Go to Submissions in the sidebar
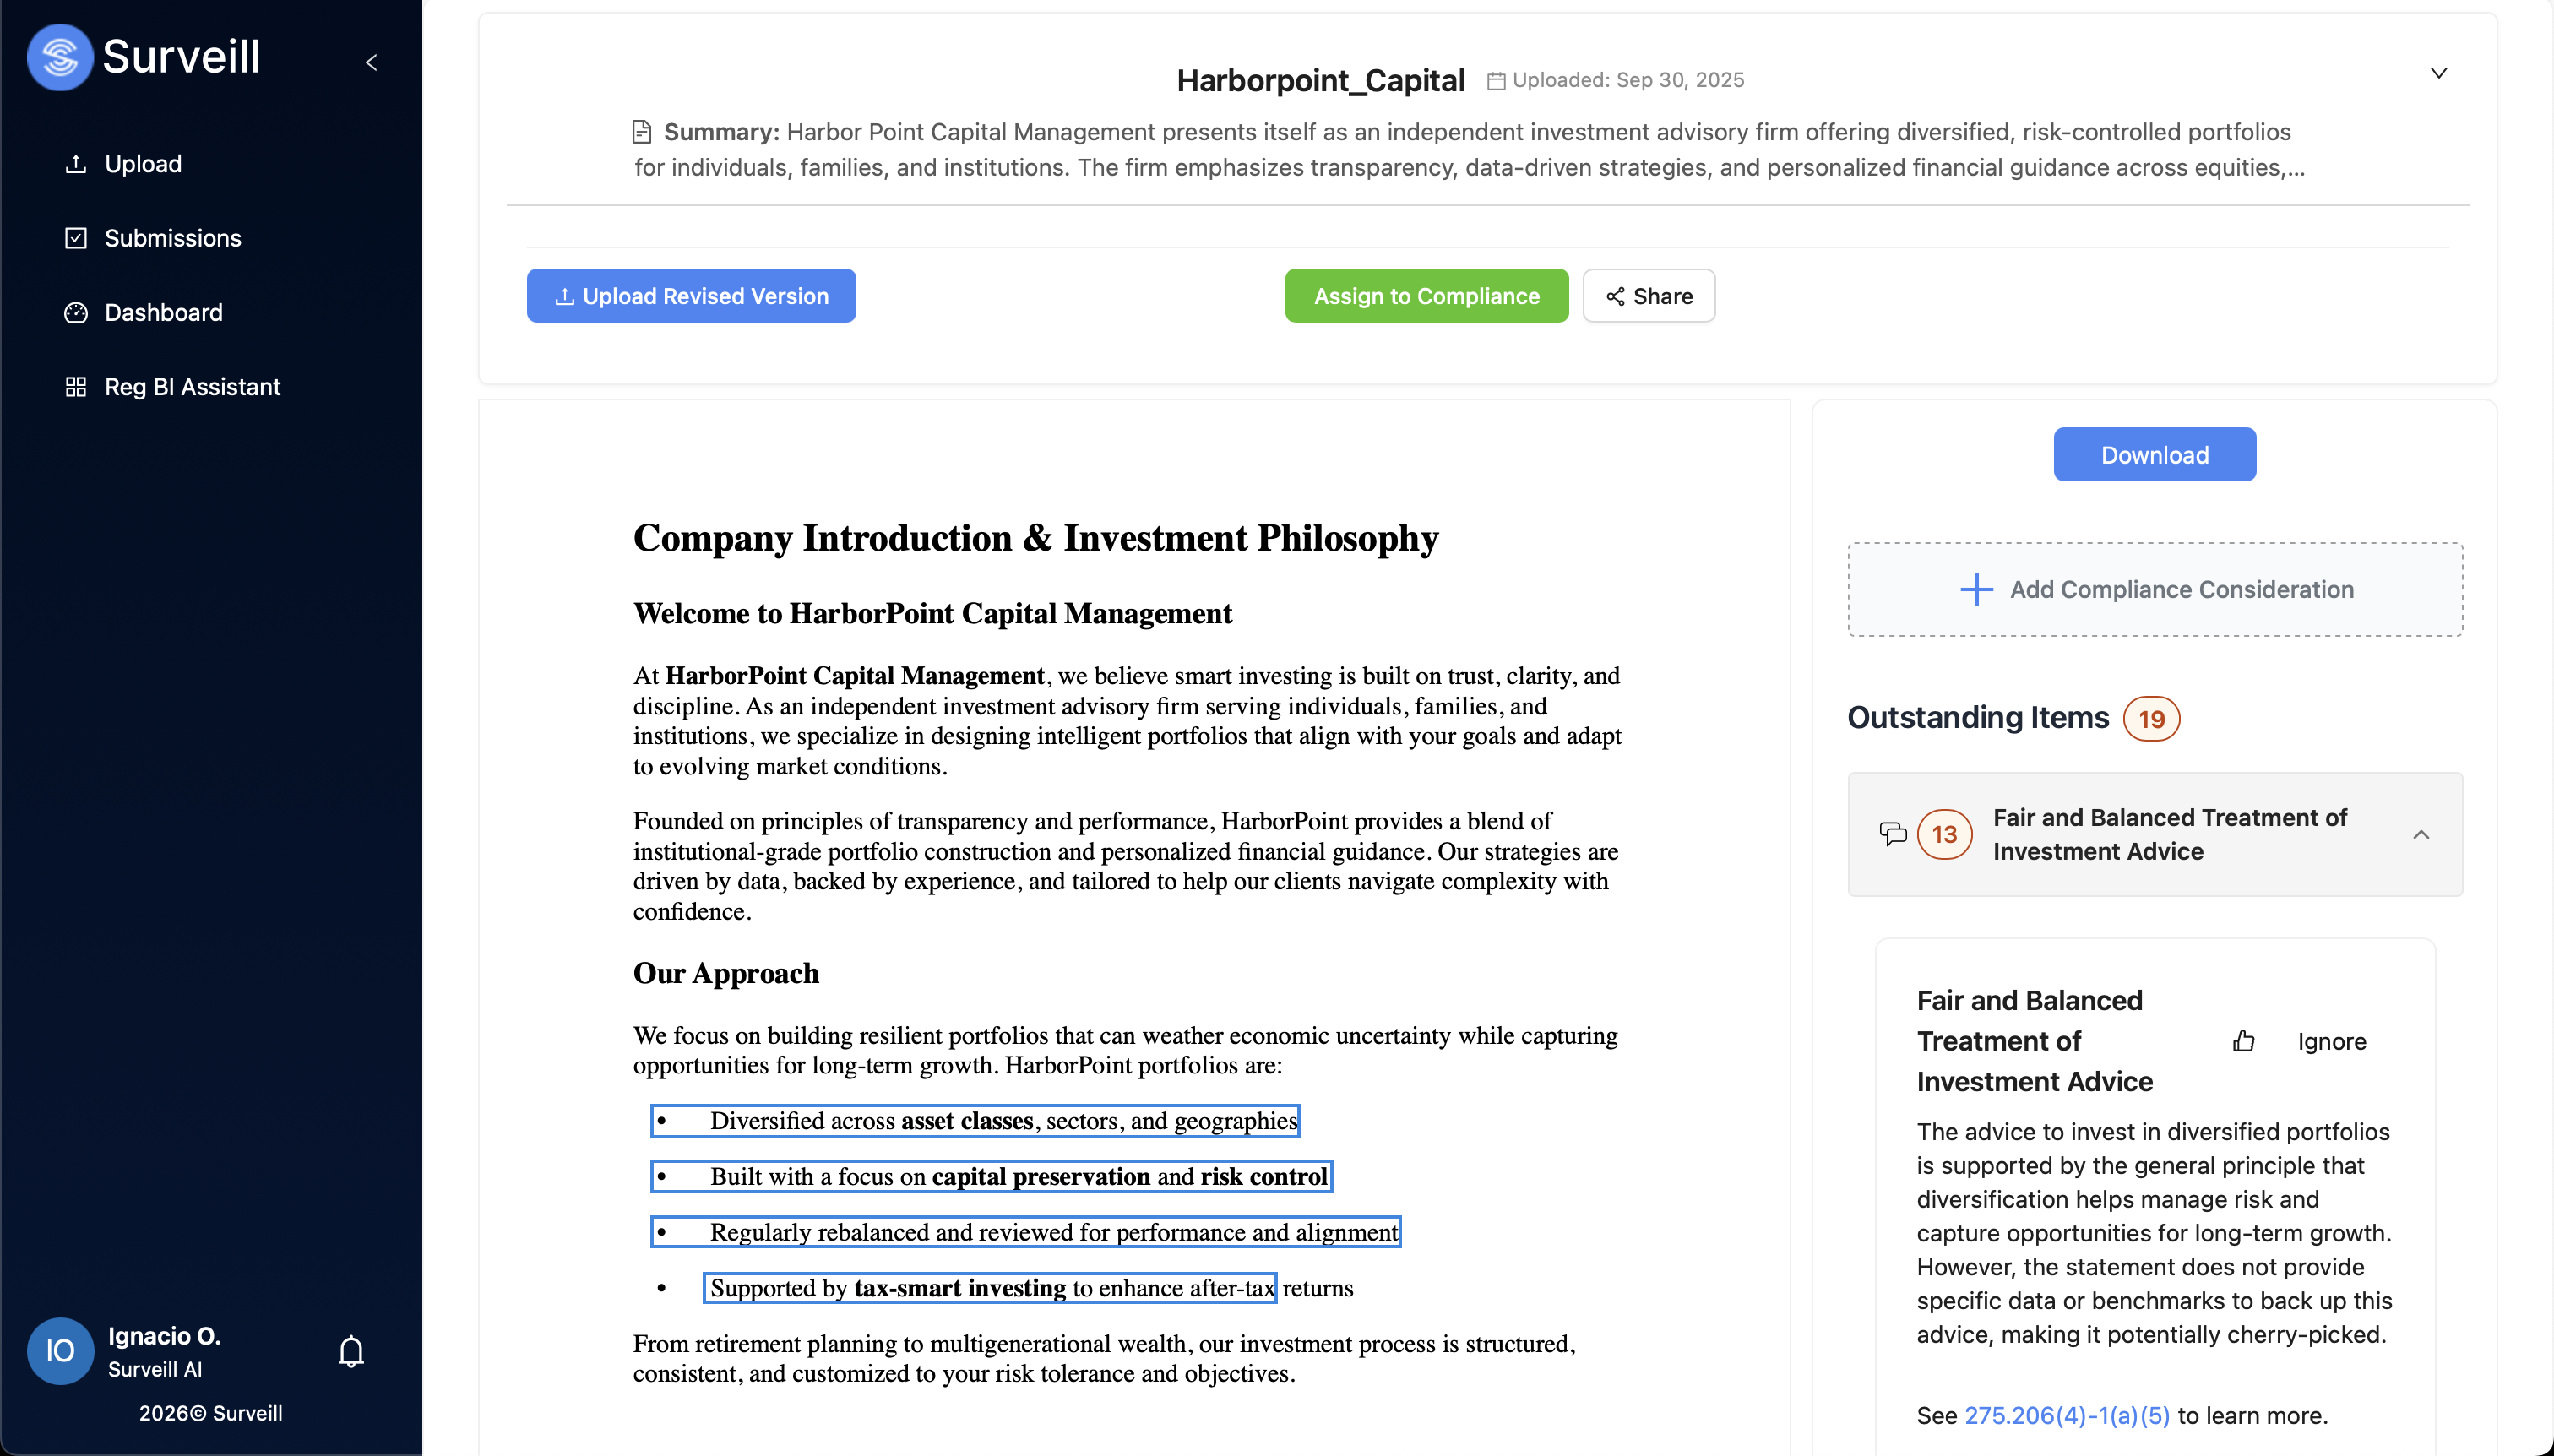 tap(172, 238)
